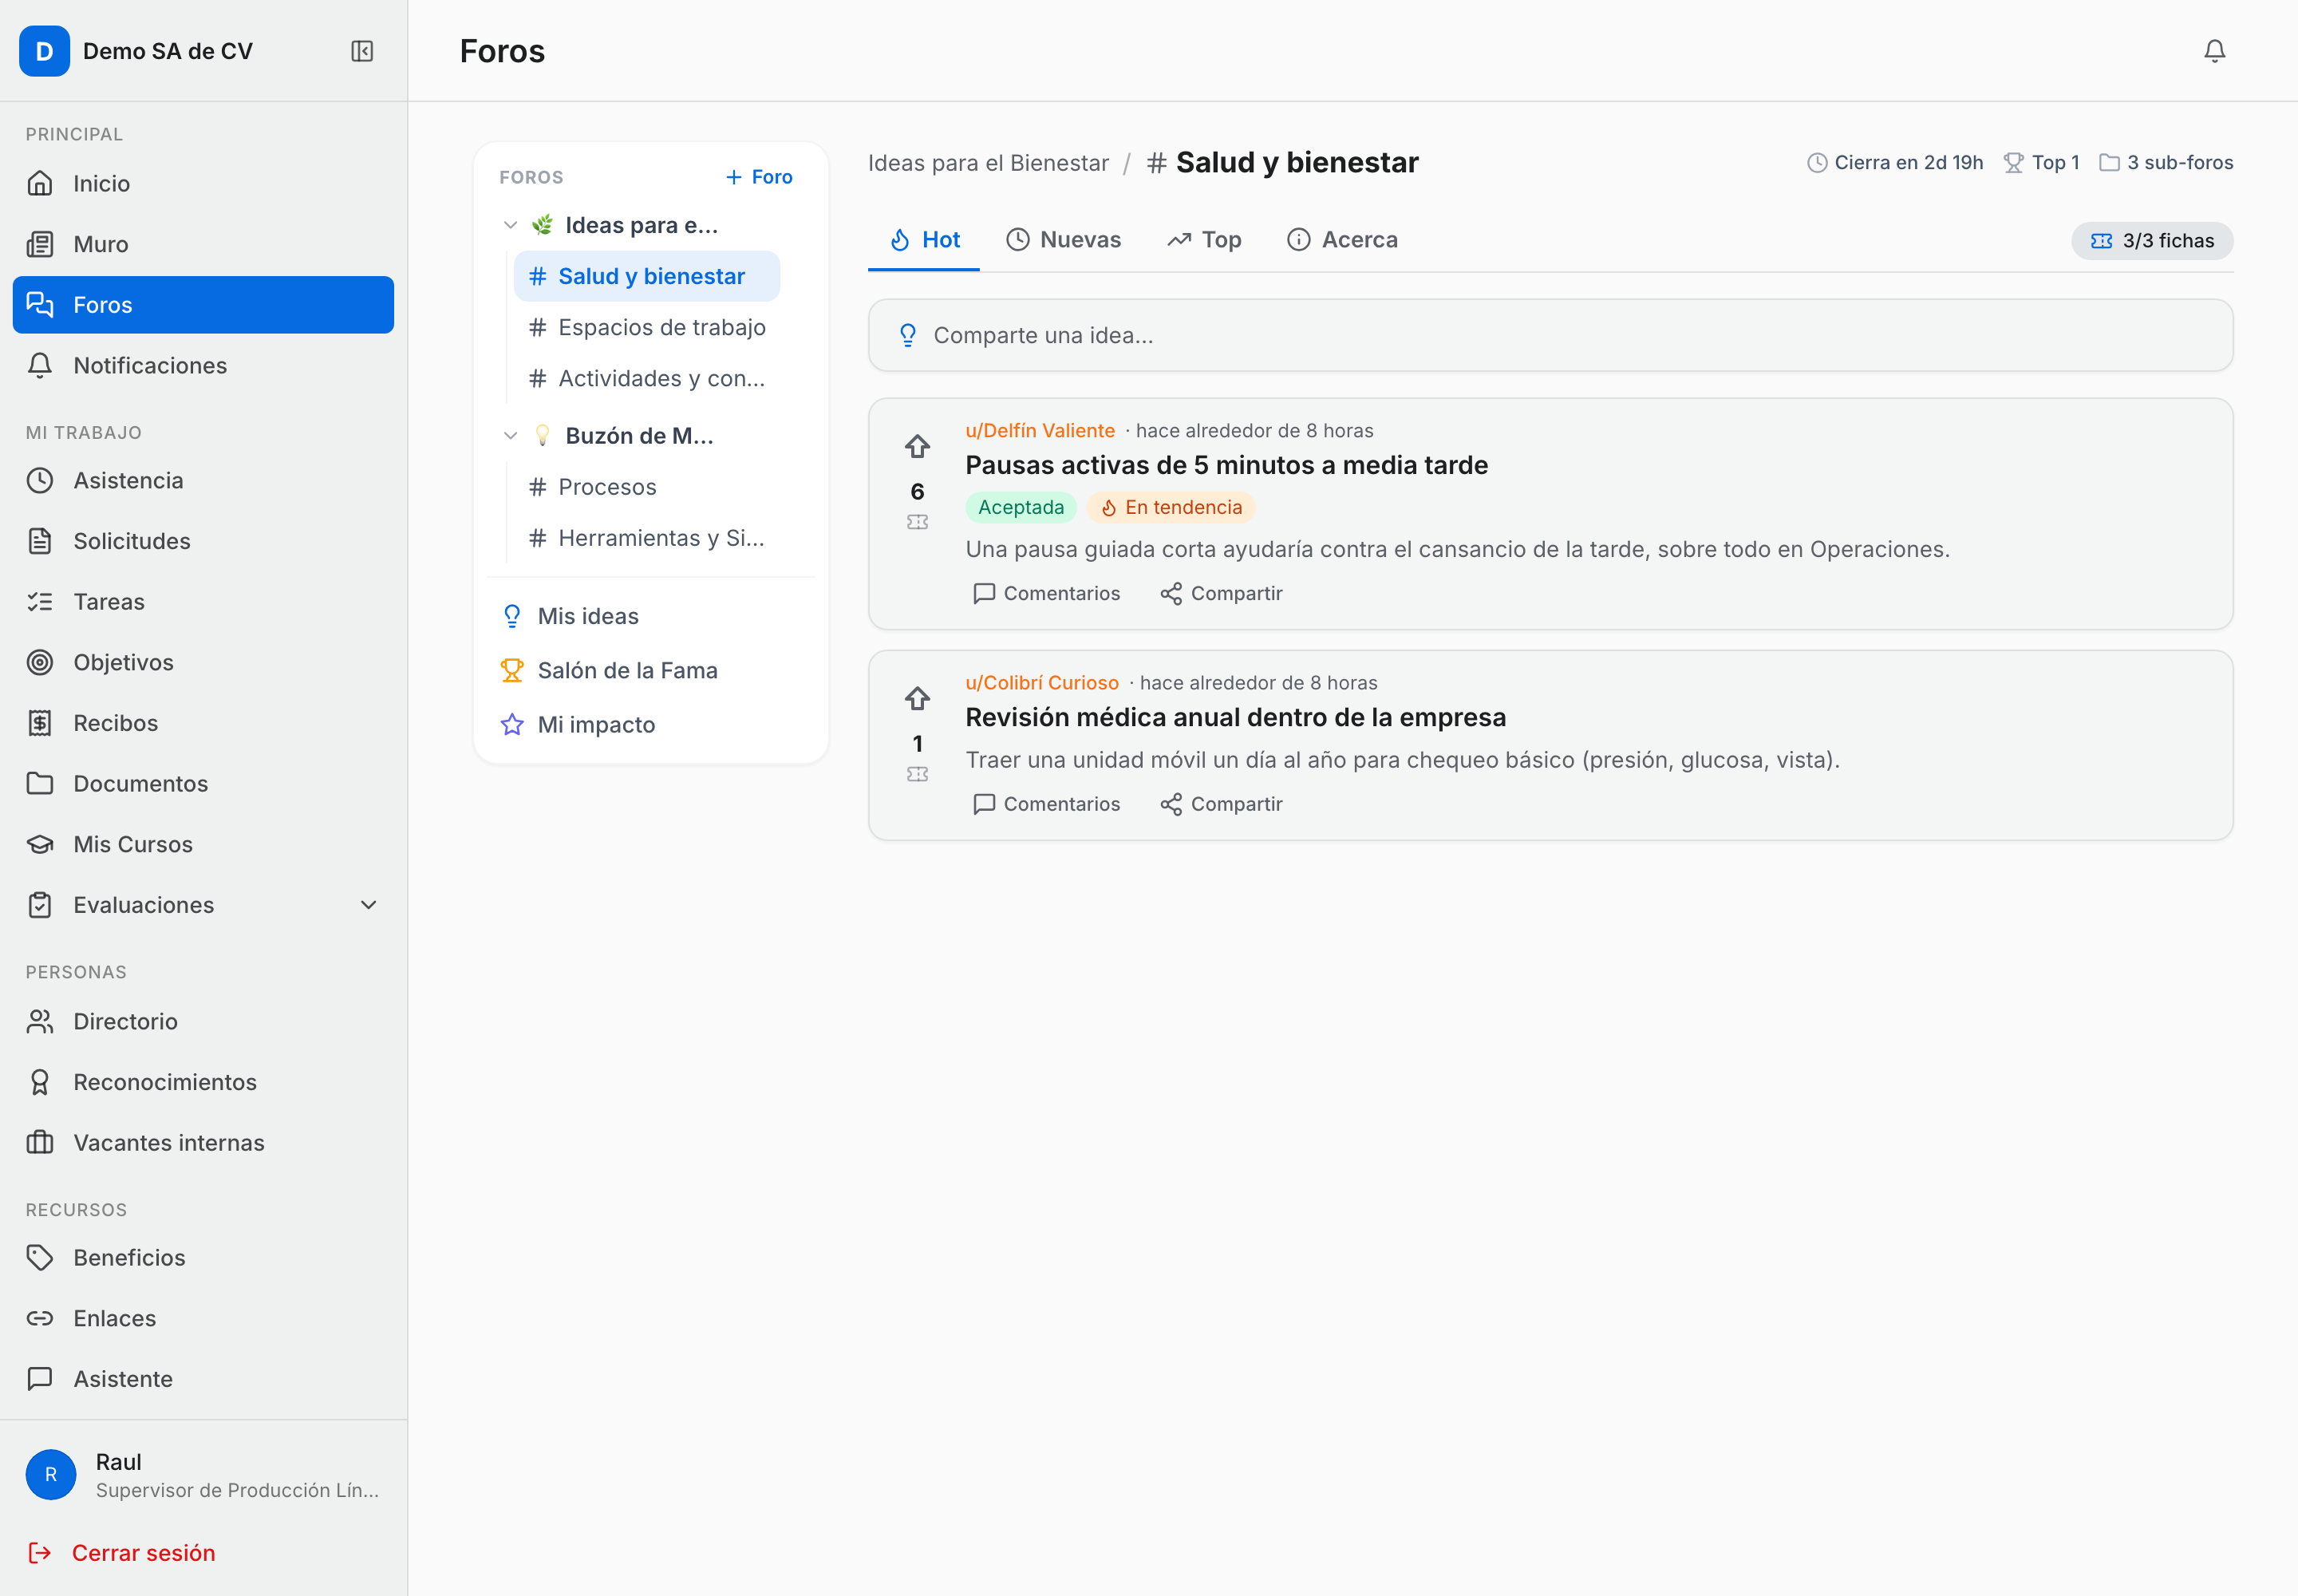Open Revisión médica anual post title
Screen dimensions: 2298x1596
click(x=1235, y=717)
